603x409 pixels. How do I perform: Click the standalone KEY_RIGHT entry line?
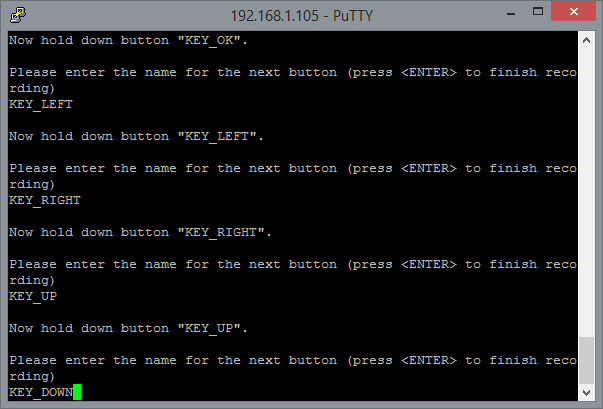tap(45, 200)
